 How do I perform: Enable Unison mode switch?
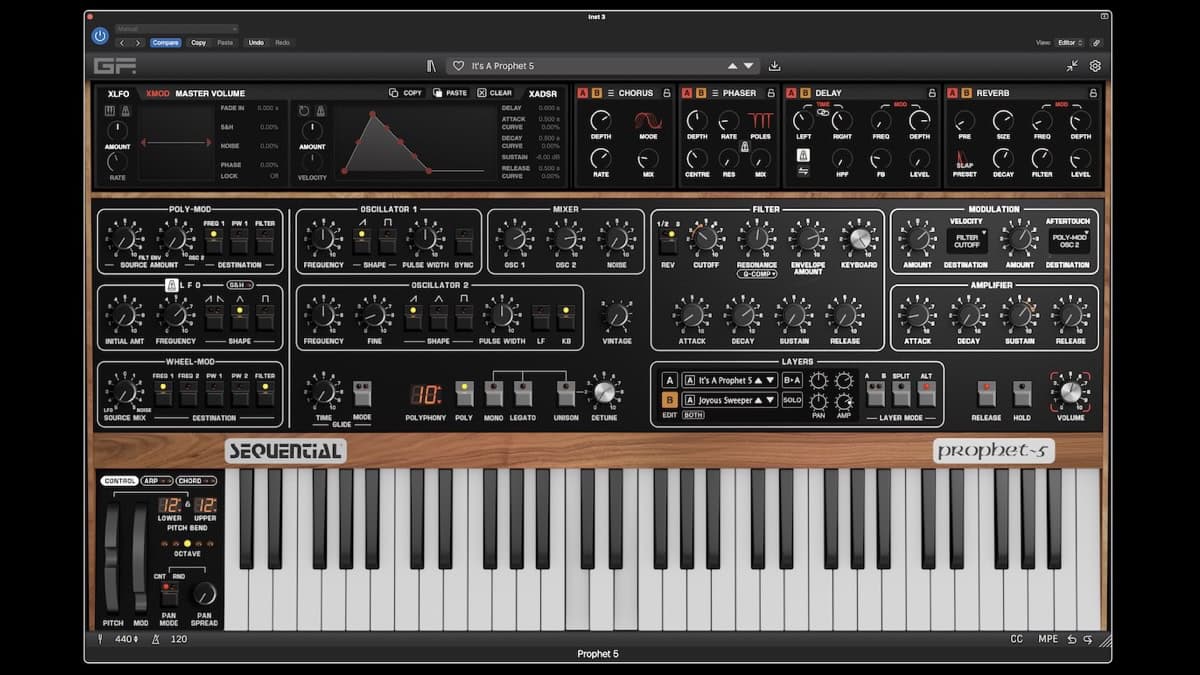tap(566, 393)
